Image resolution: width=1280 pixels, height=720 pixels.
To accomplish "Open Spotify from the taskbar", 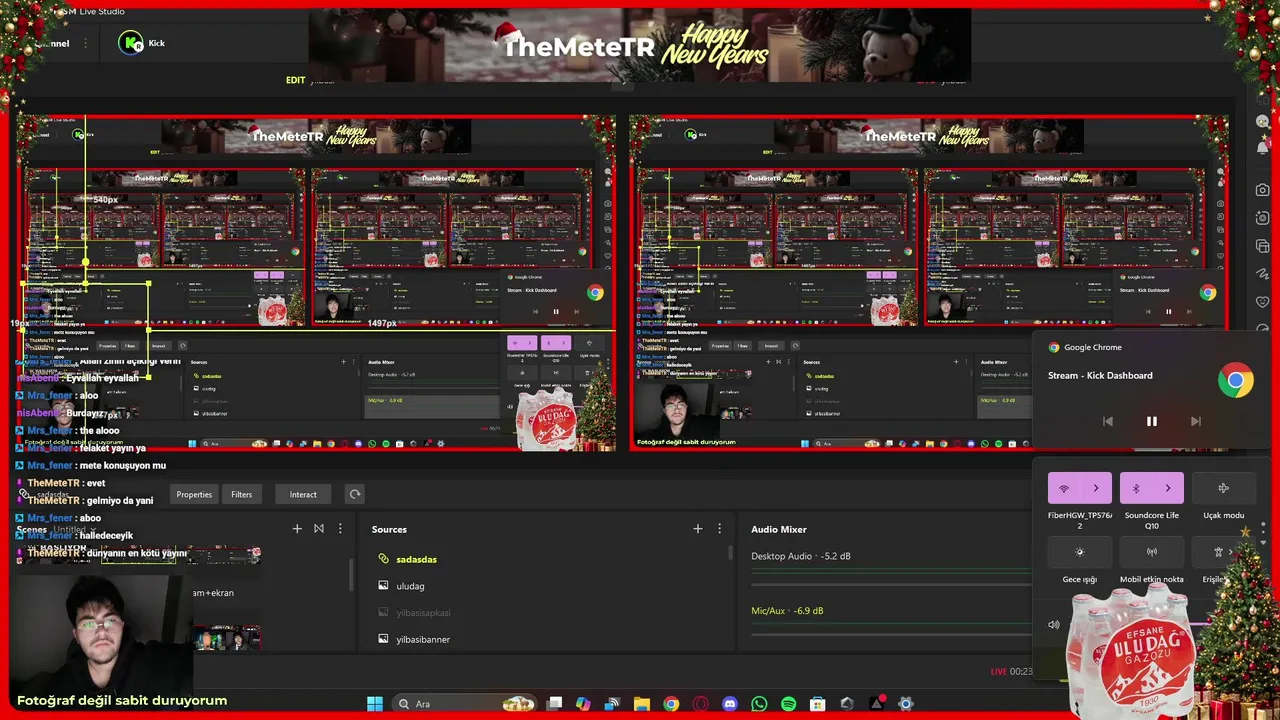I will 788,704.
